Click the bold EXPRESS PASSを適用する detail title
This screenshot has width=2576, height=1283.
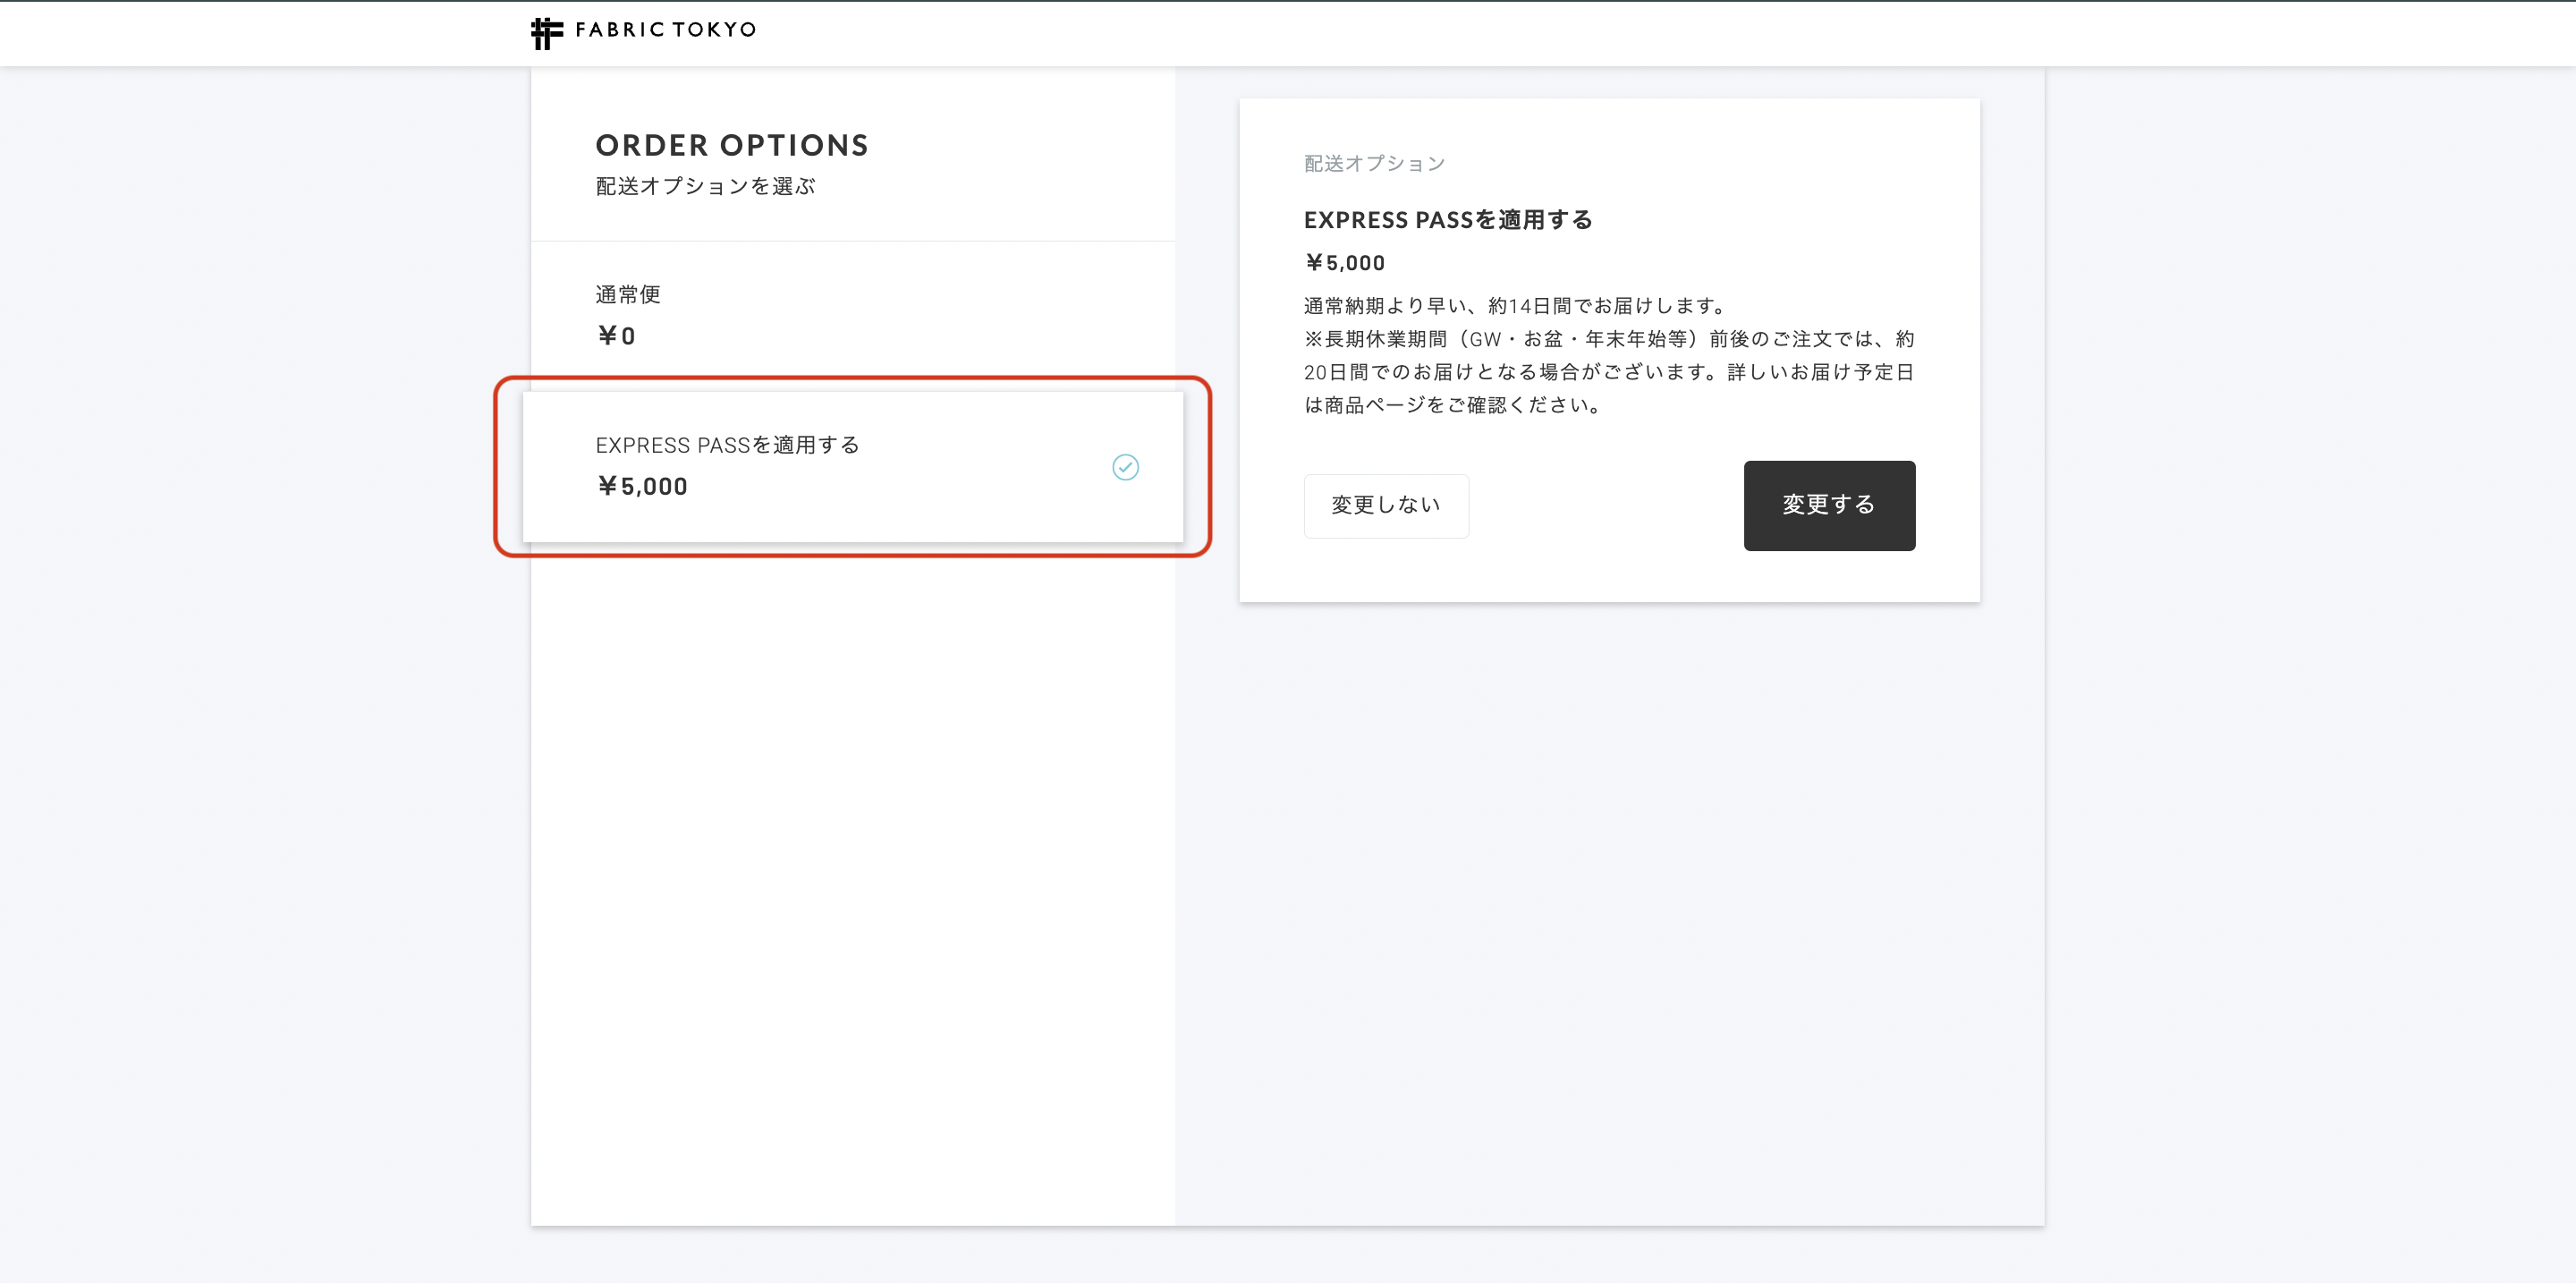point(1448,220)
